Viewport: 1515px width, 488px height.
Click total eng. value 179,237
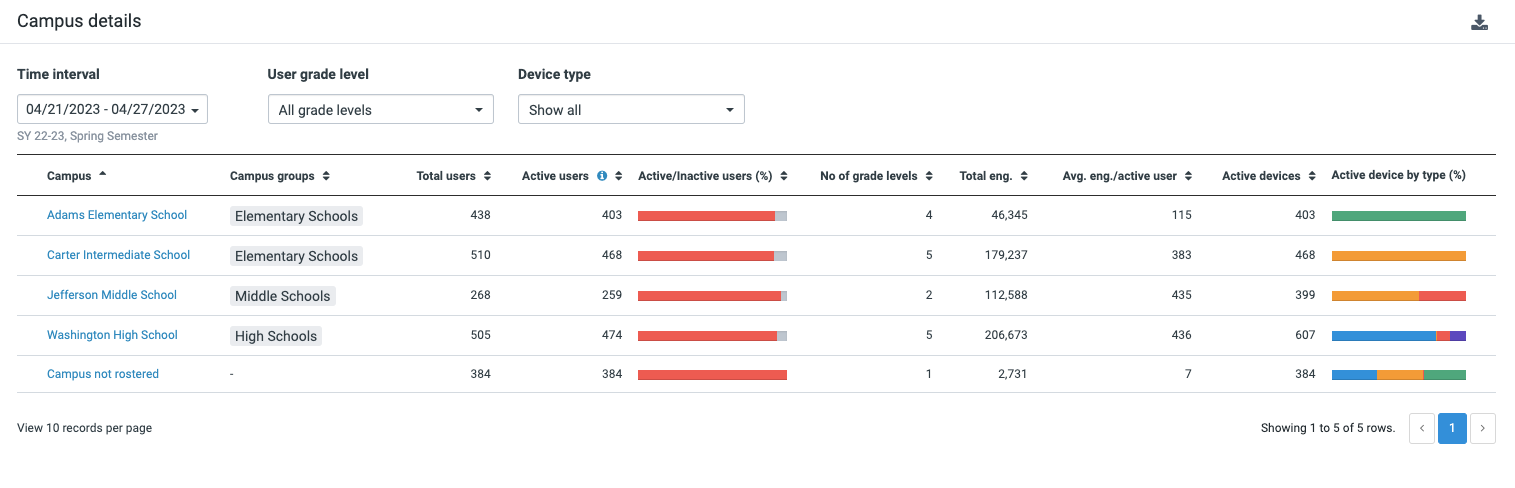(x=1006, y=255)
